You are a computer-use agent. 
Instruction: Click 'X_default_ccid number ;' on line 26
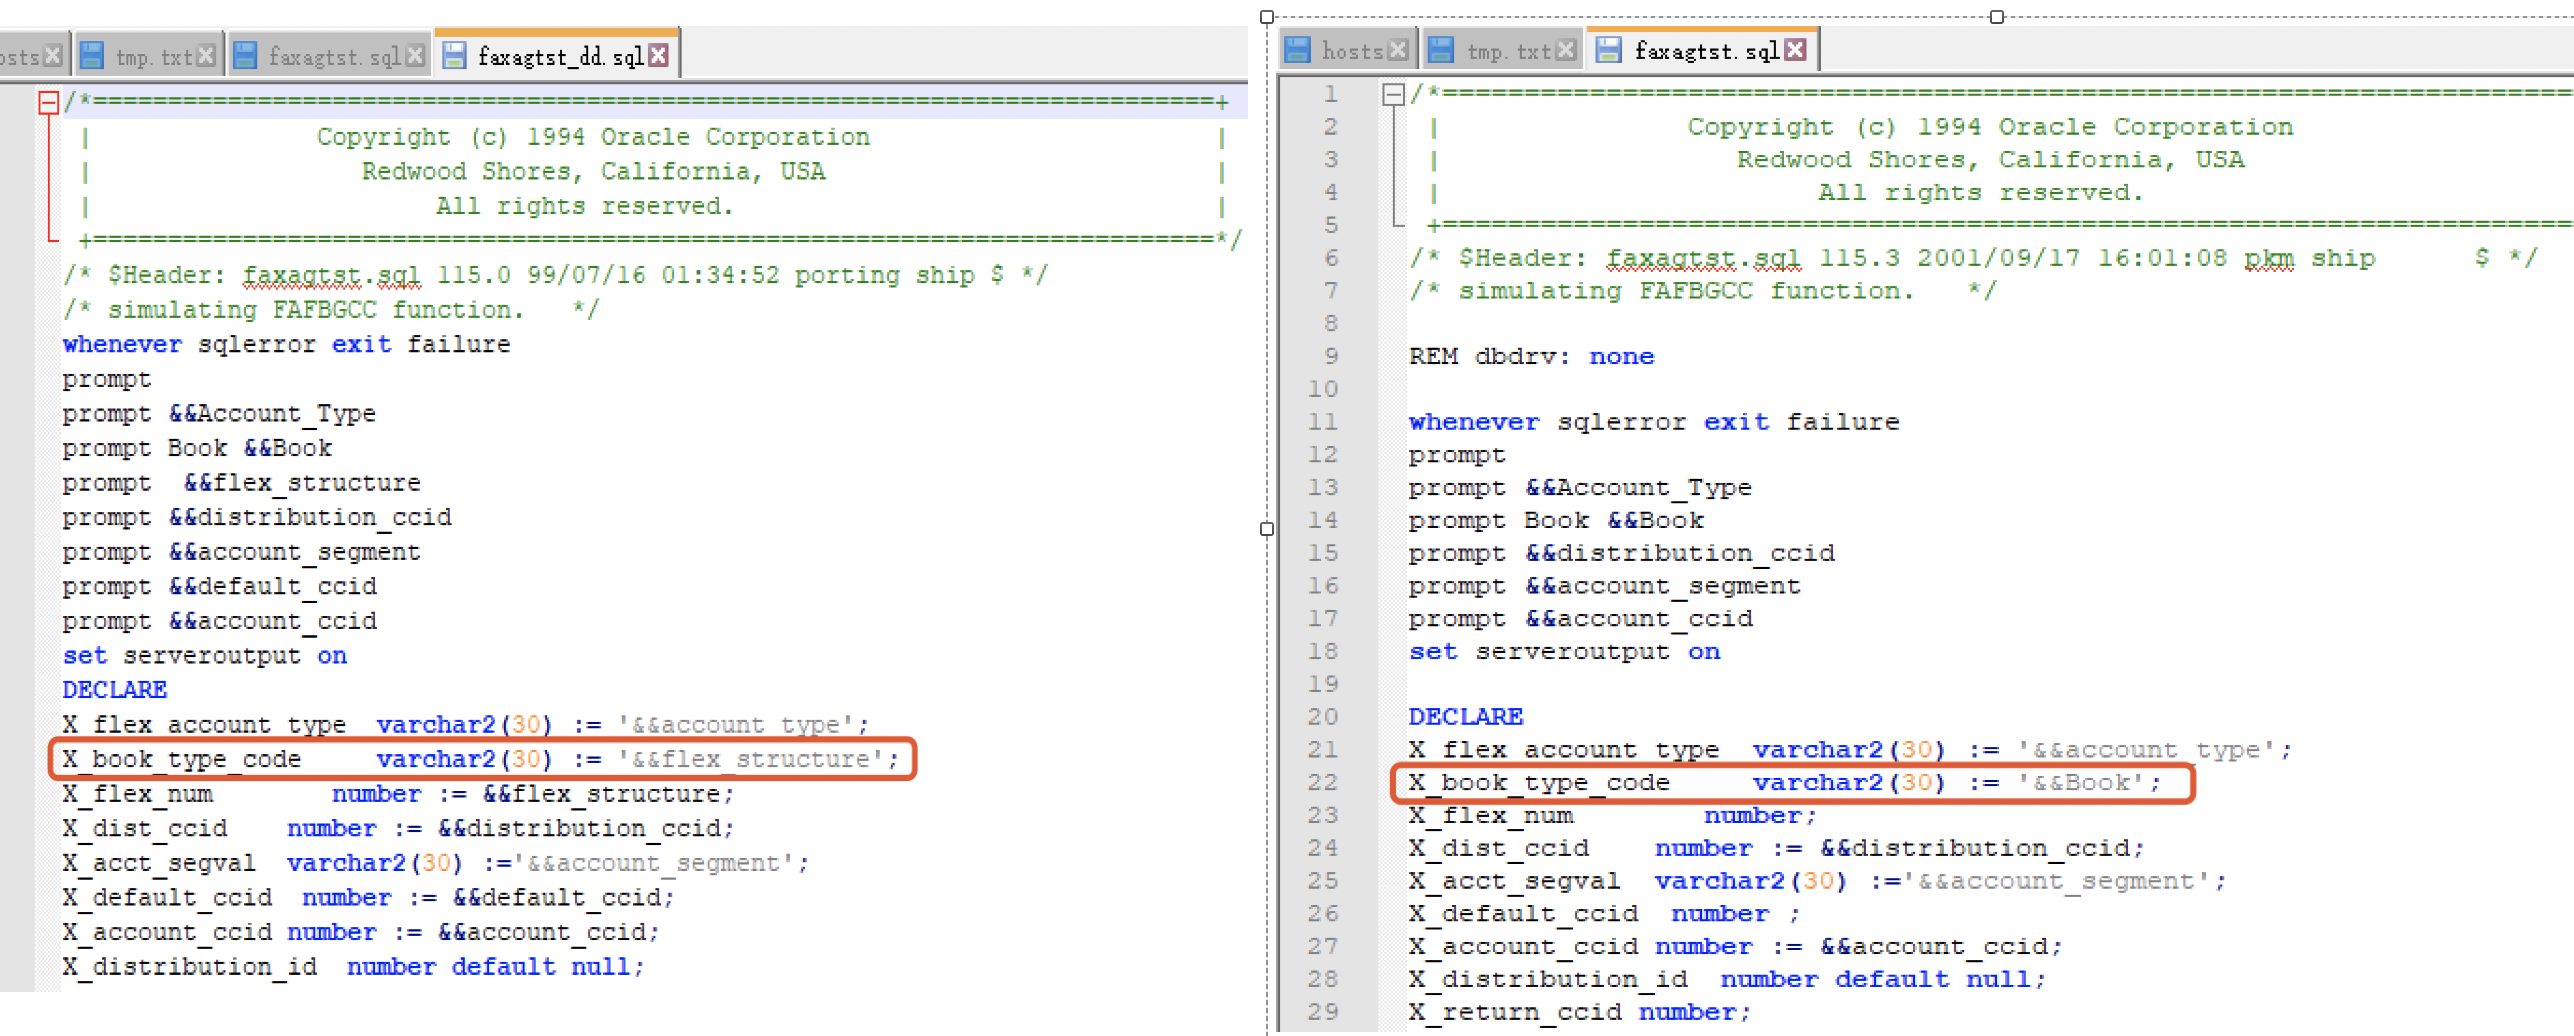tap(1604, 914)
